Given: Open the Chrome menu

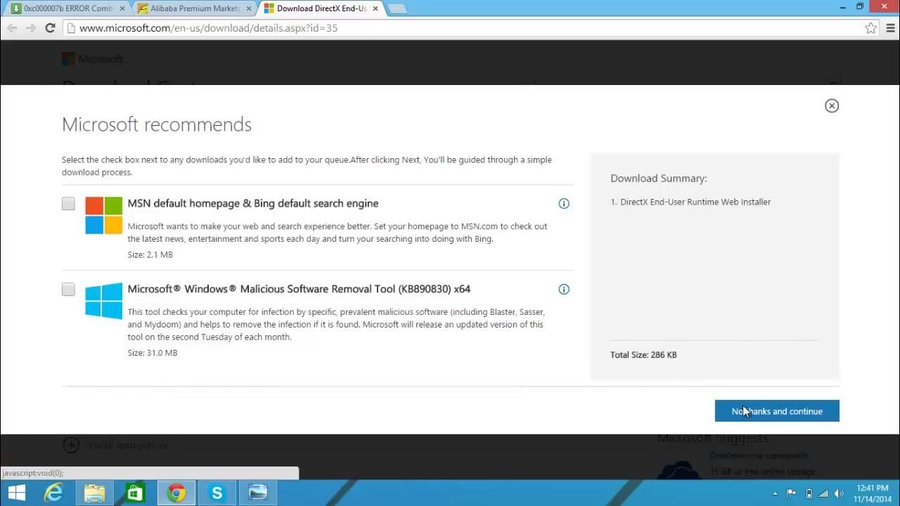Looking at the screenshot, I should coord(890,28).
